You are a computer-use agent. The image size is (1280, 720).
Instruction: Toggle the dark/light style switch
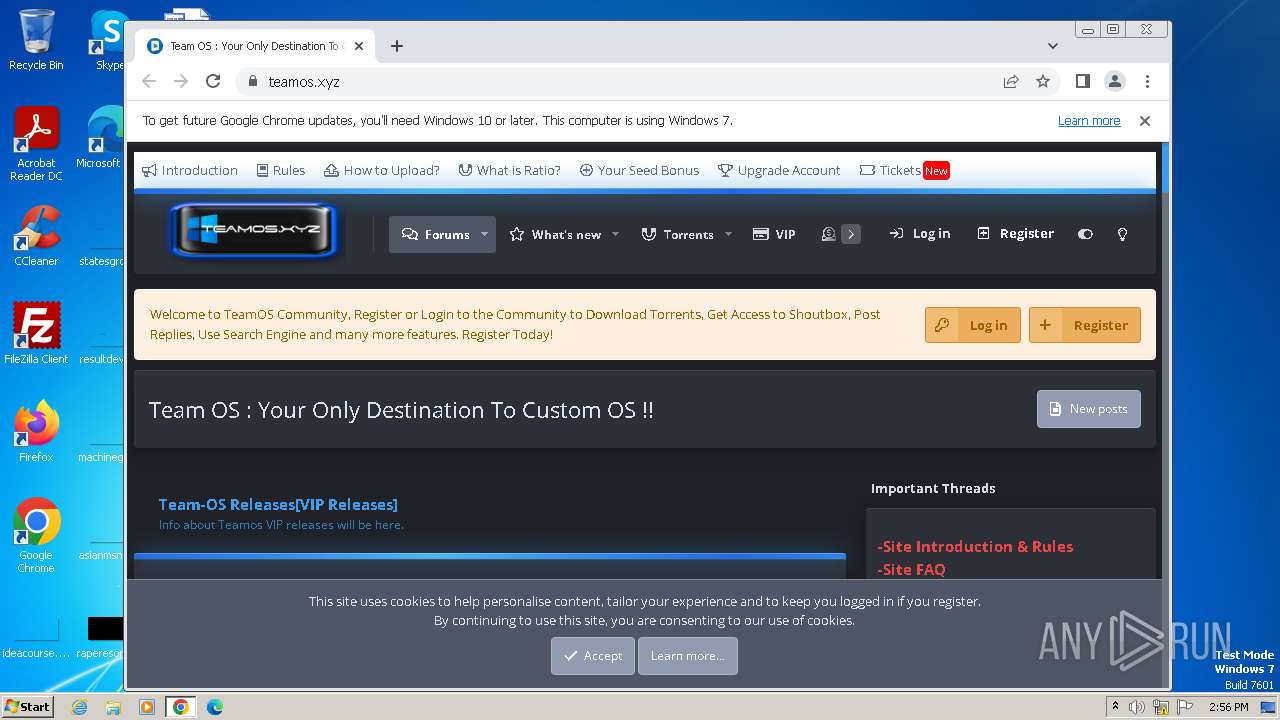pos(1085,234)
